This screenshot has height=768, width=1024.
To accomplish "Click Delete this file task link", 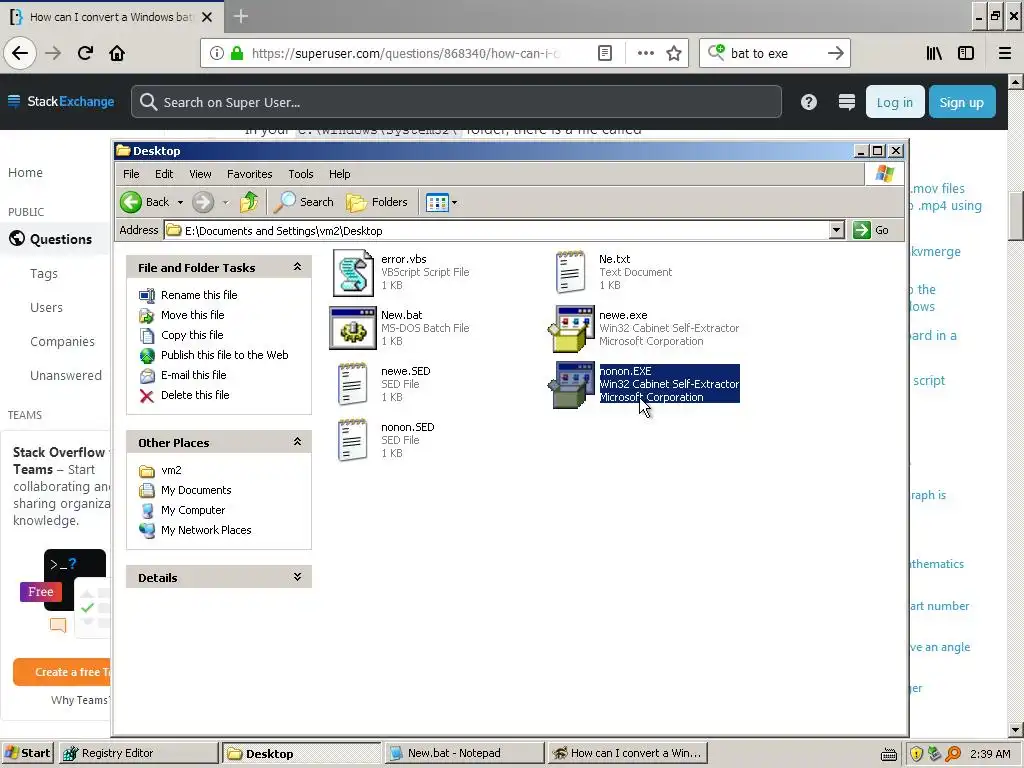I will pyautogui.click(x=195, y=395).
